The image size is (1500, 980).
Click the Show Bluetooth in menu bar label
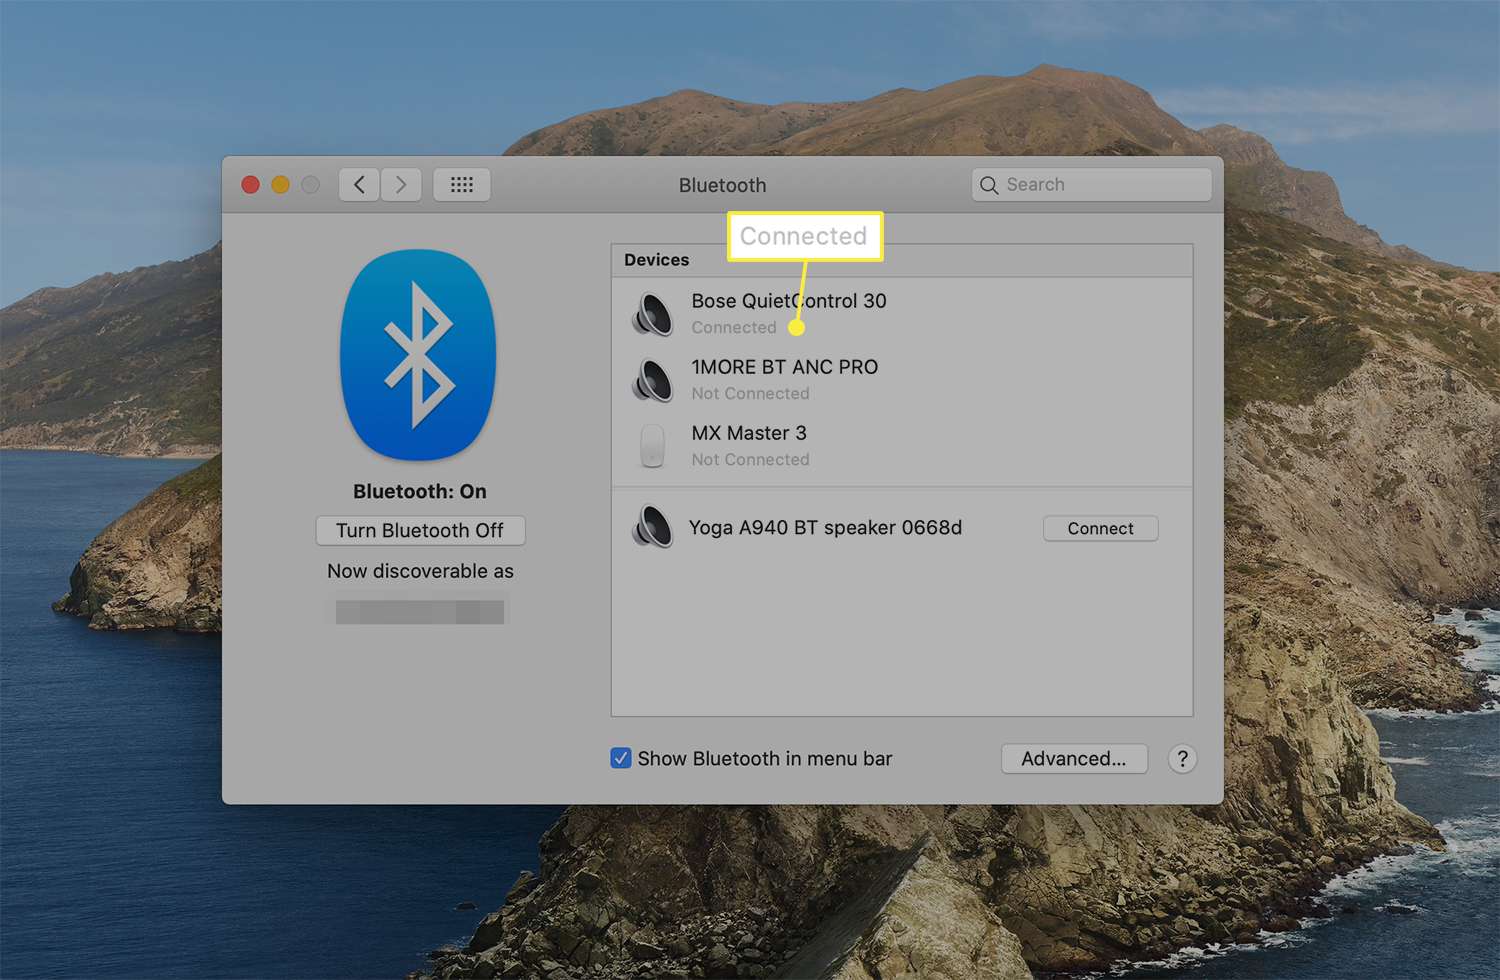[x=765, y=759]
